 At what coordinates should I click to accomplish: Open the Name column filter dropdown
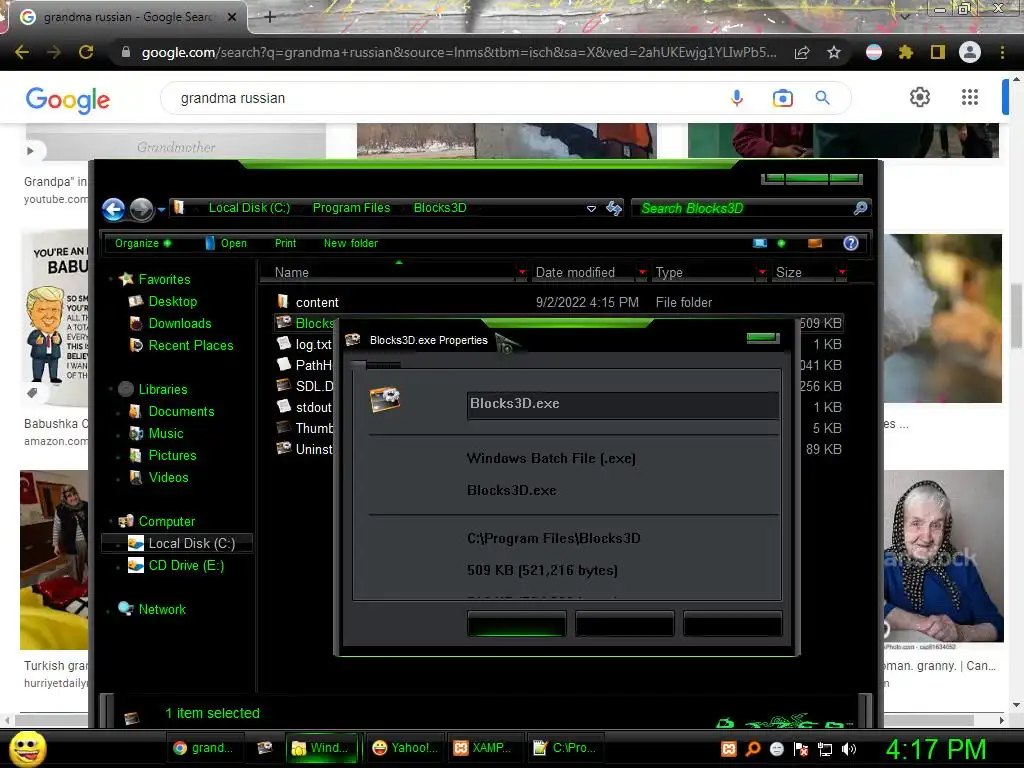(522, 272)
